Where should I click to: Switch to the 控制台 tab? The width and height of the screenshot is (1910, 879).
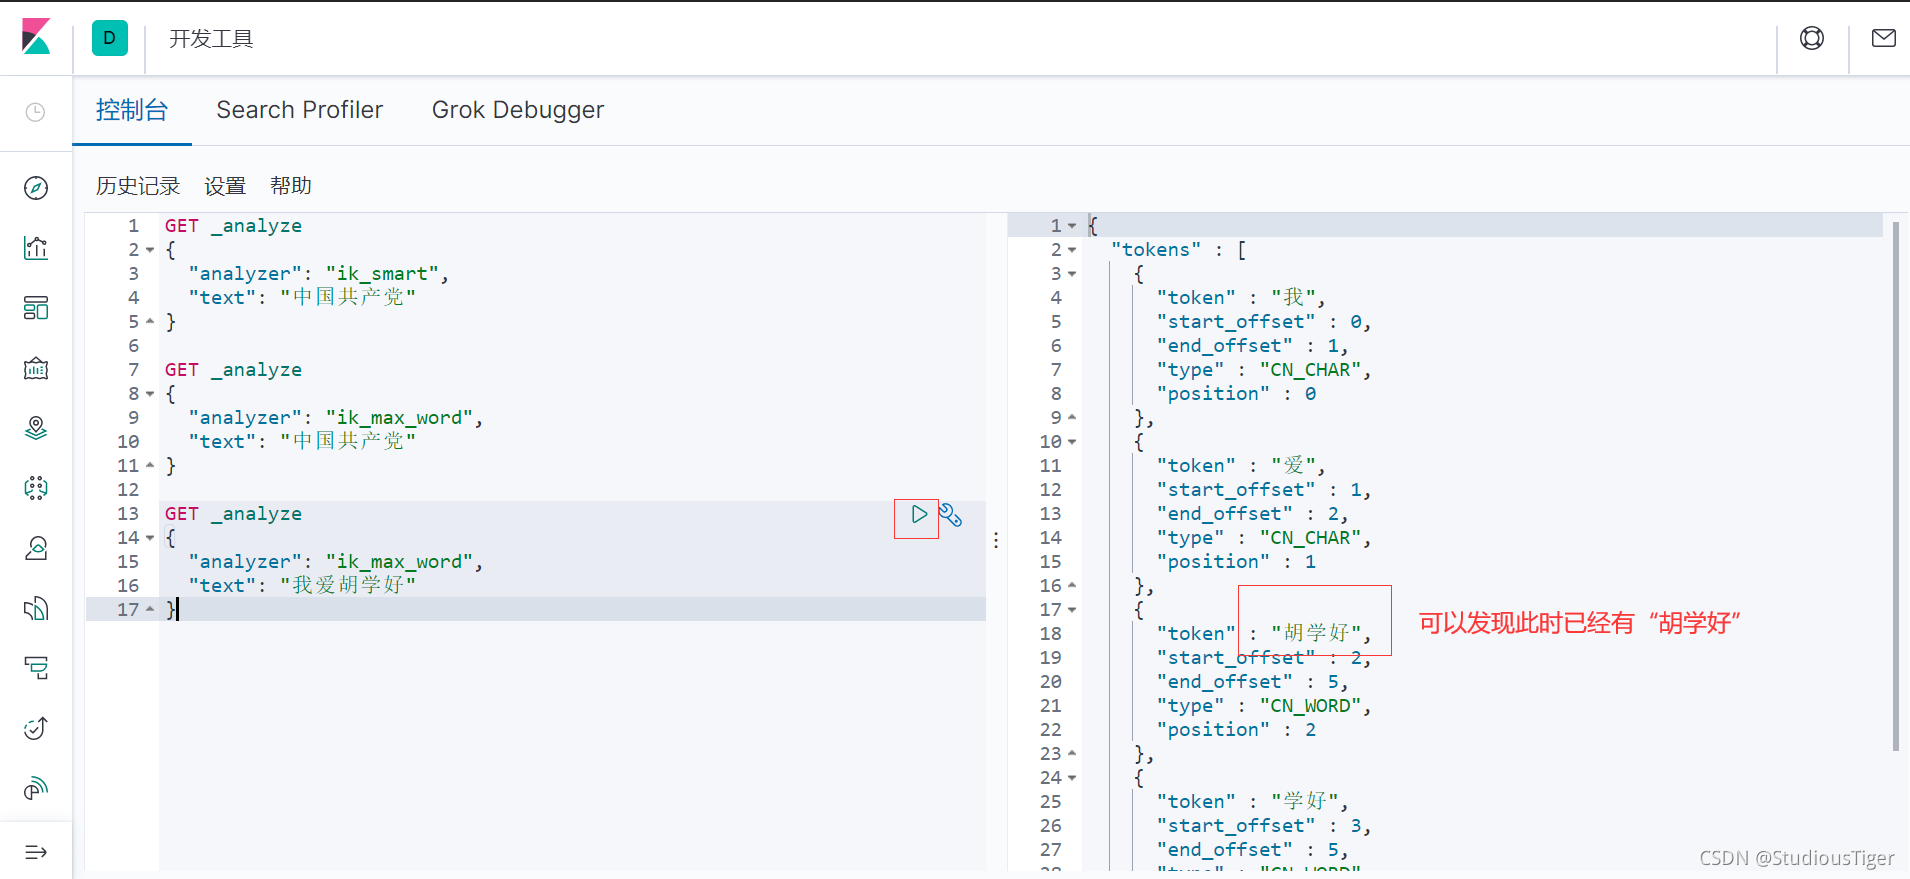pos(132,110)
